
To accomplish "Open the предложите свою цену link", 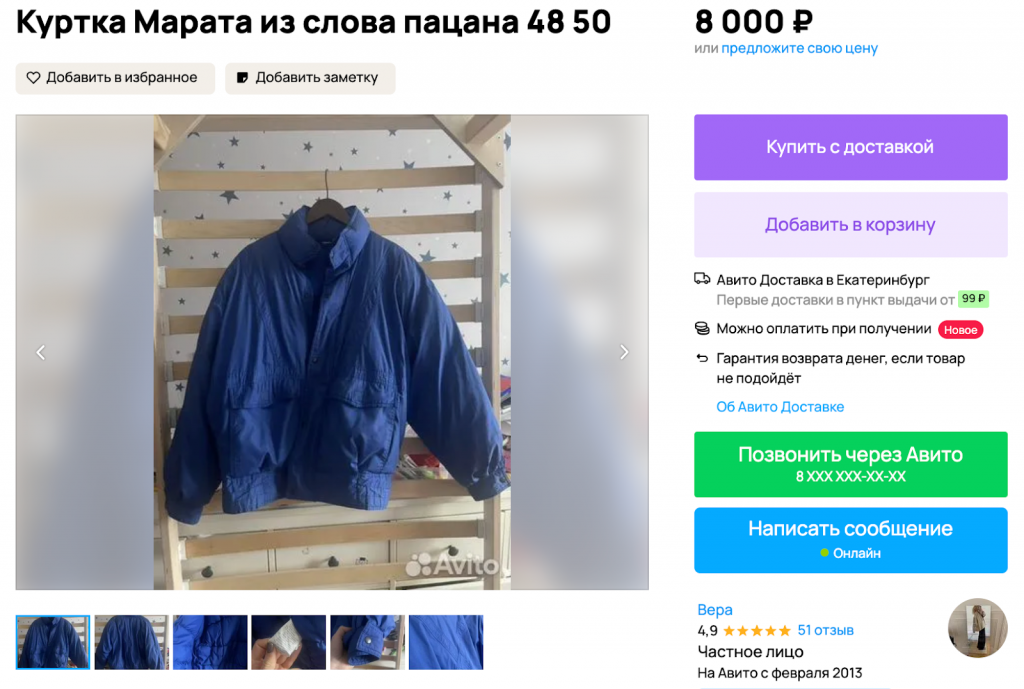I will coord(799,48).
